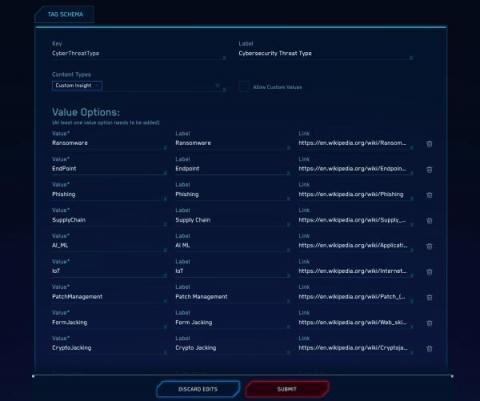Switch to the Tag Schema tab

tap(65, 14)
